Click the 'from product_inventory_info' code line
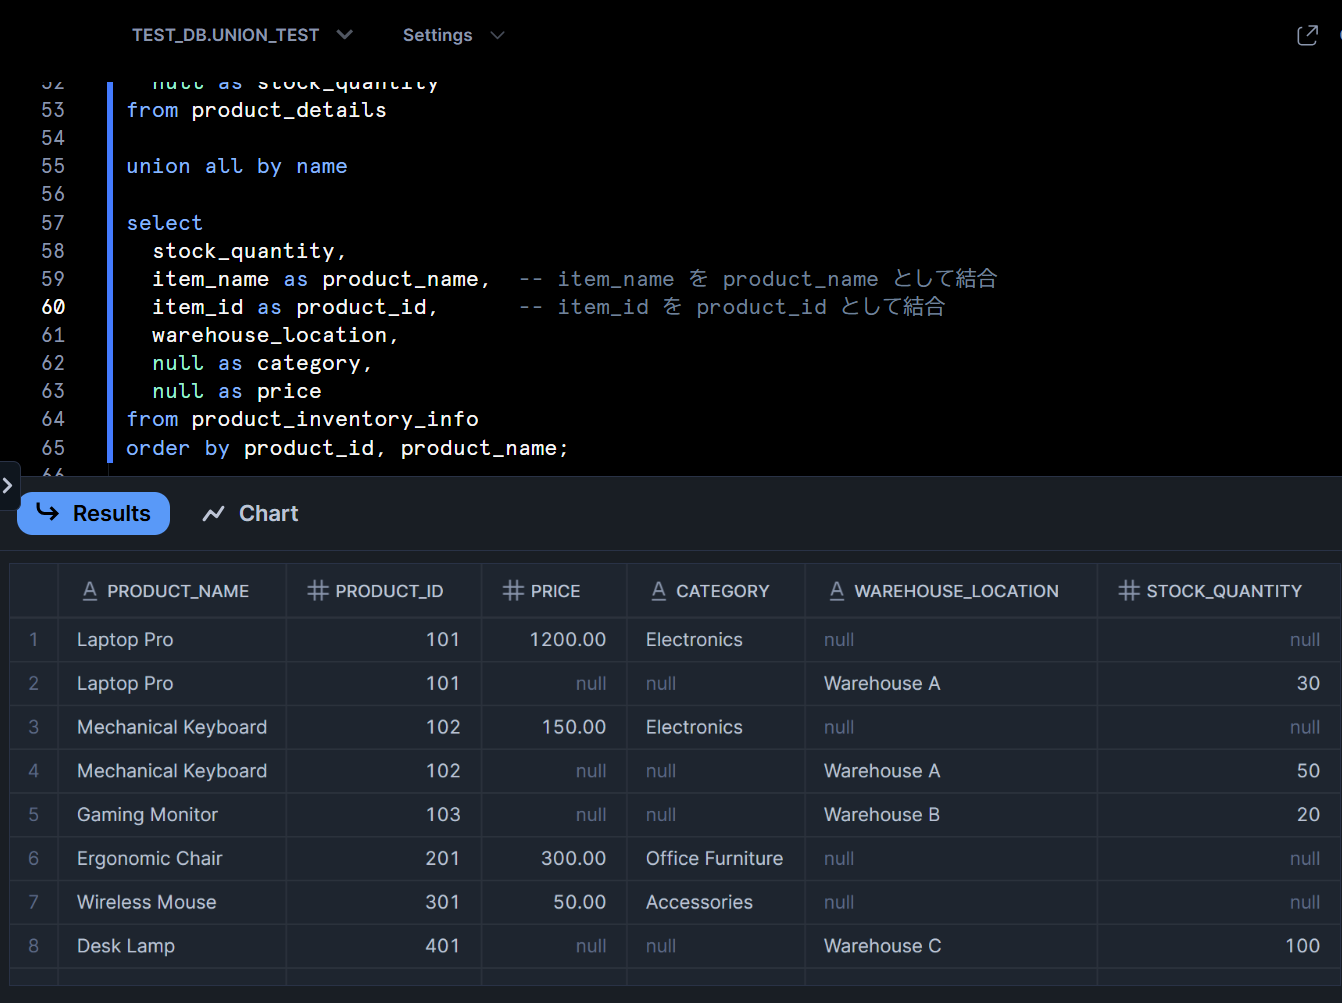 [x=302, y=419]
